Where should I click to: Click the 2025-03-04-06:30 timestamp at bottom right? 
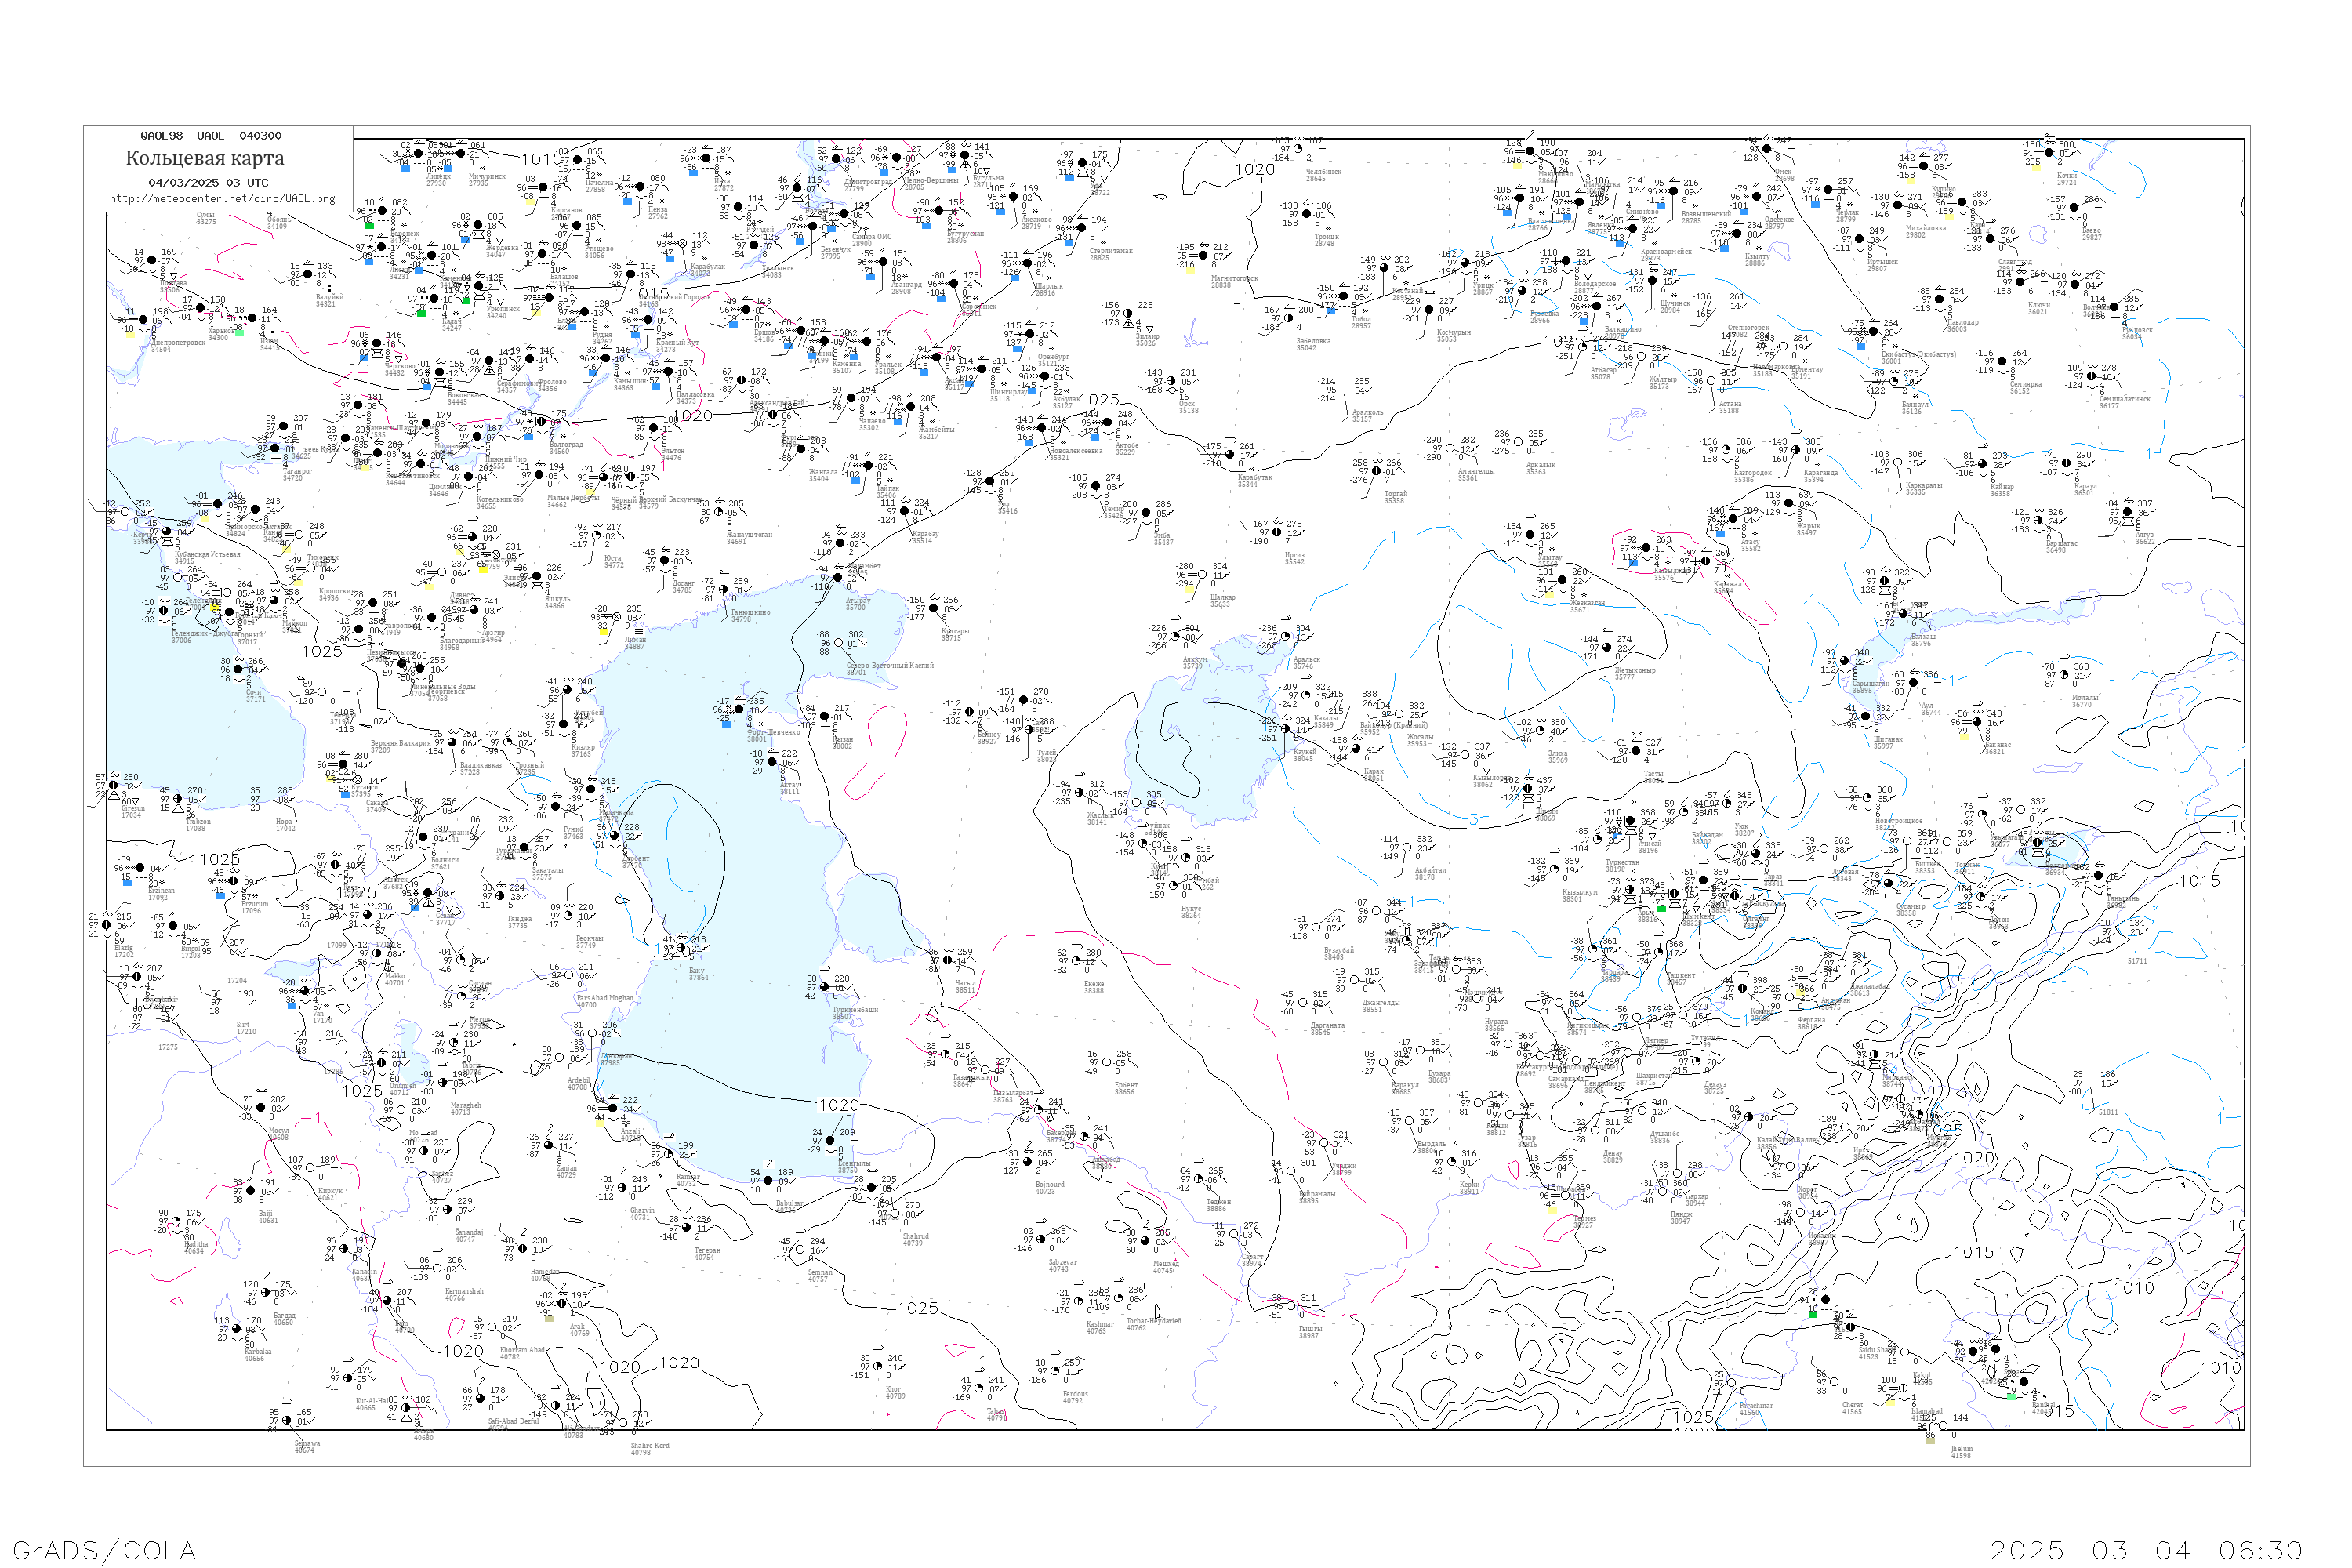click(x=2146, y=1550)
